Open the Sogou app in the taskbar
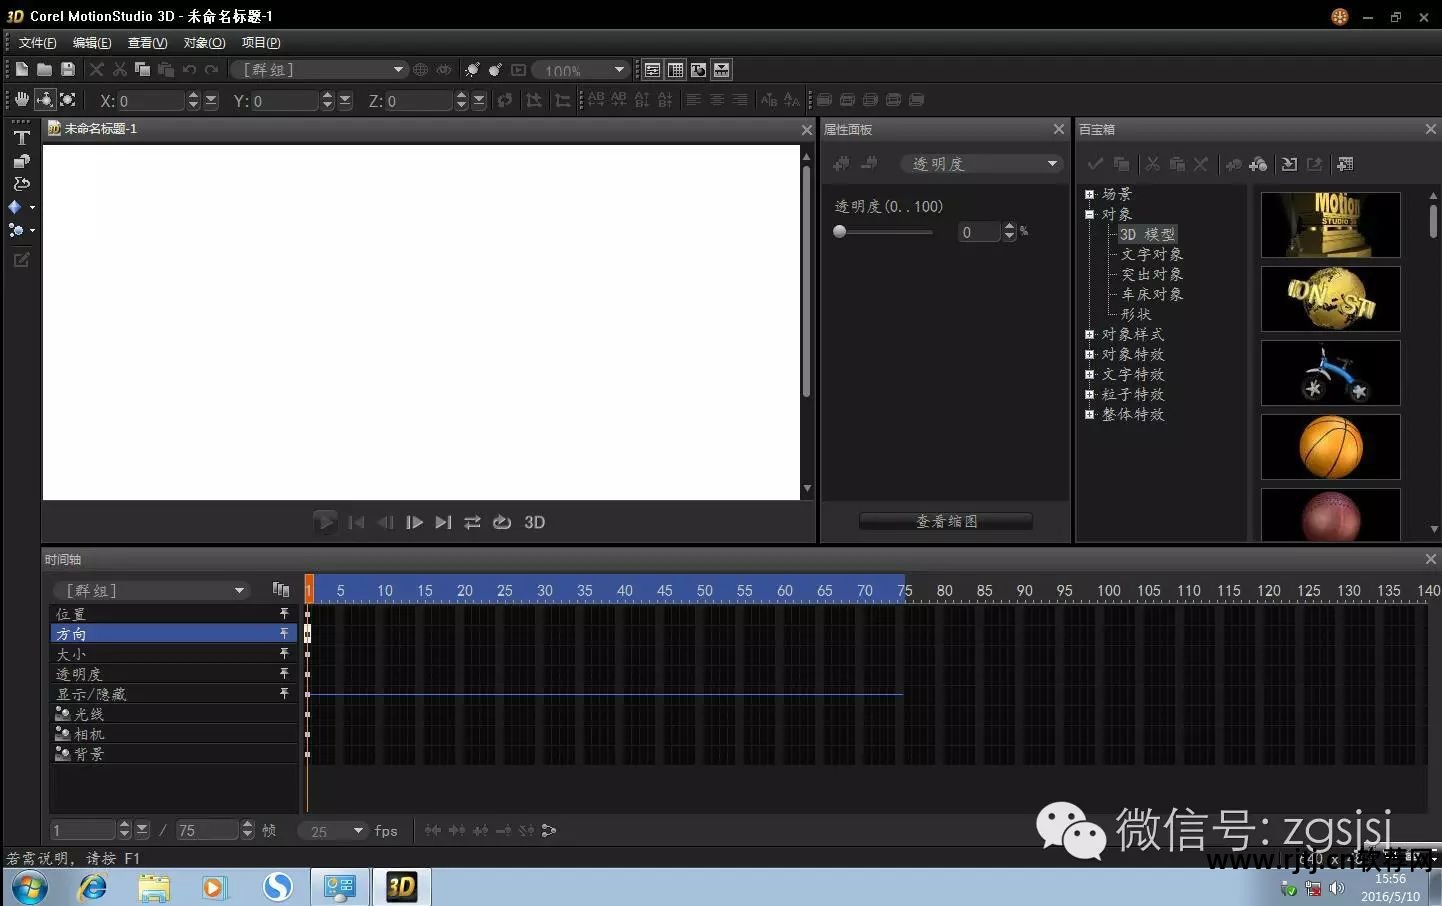Viewport: 1442px width, 906px height. pyautogui.click(x=278, y=886)
